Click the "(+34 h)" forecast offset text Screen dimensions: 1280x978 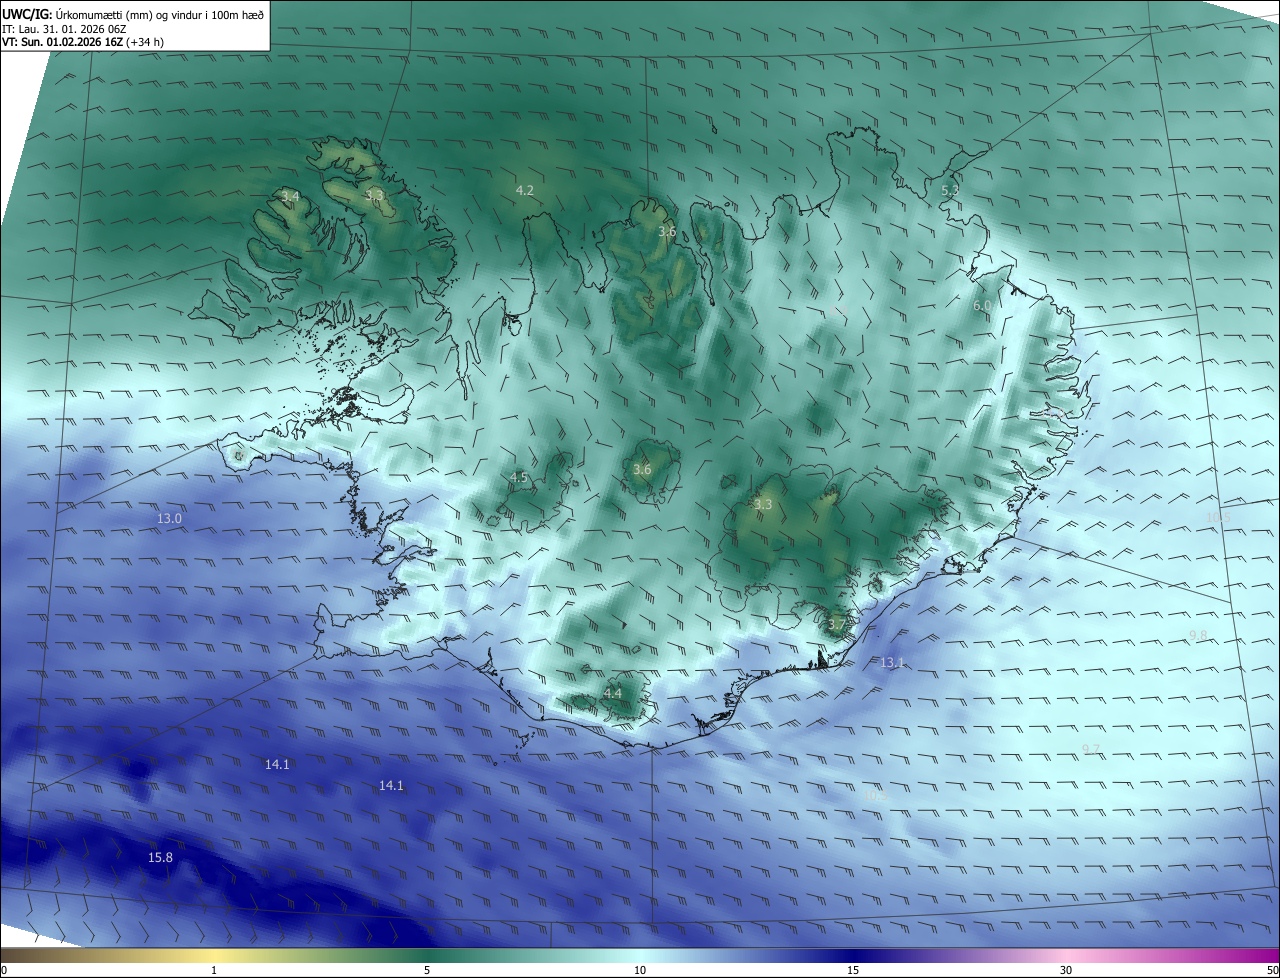[x=145, y=42]
